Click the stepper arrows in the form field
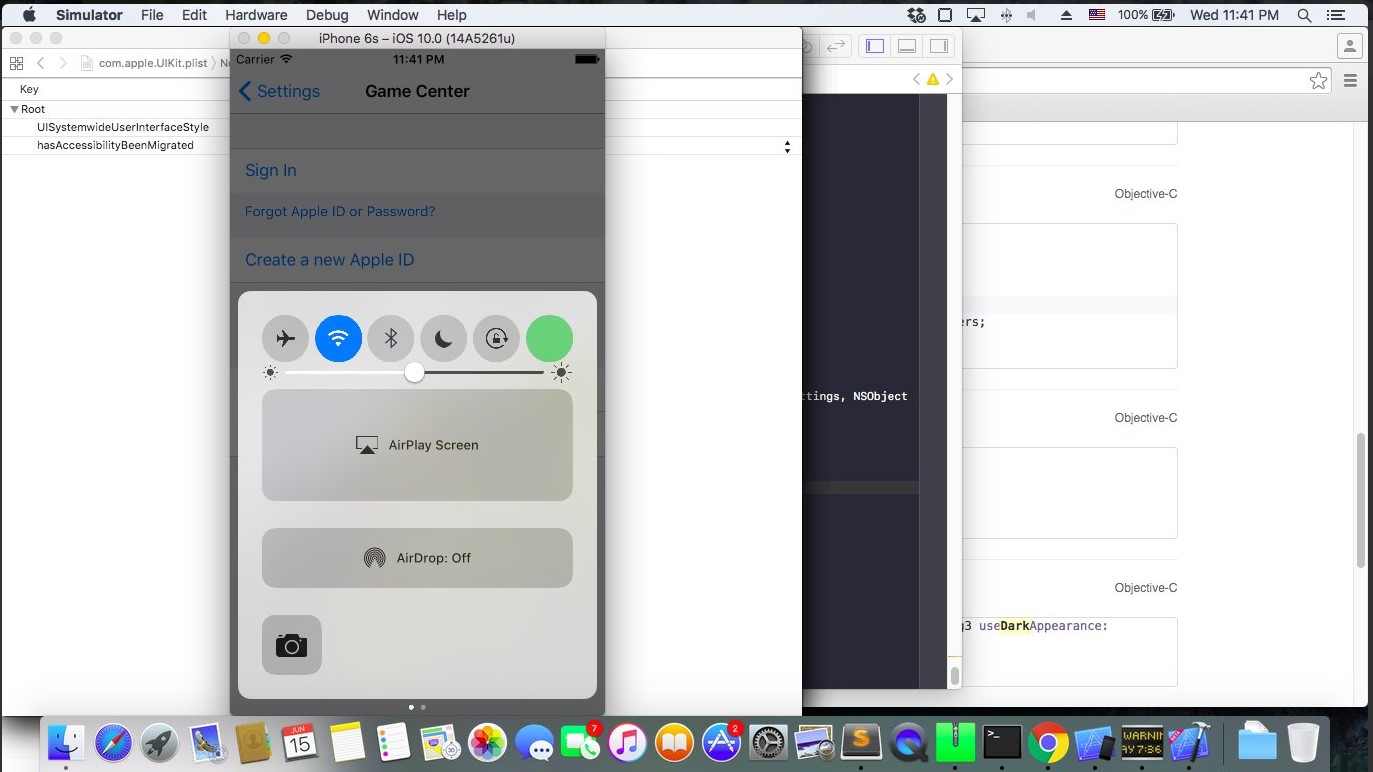 [788, 146]
